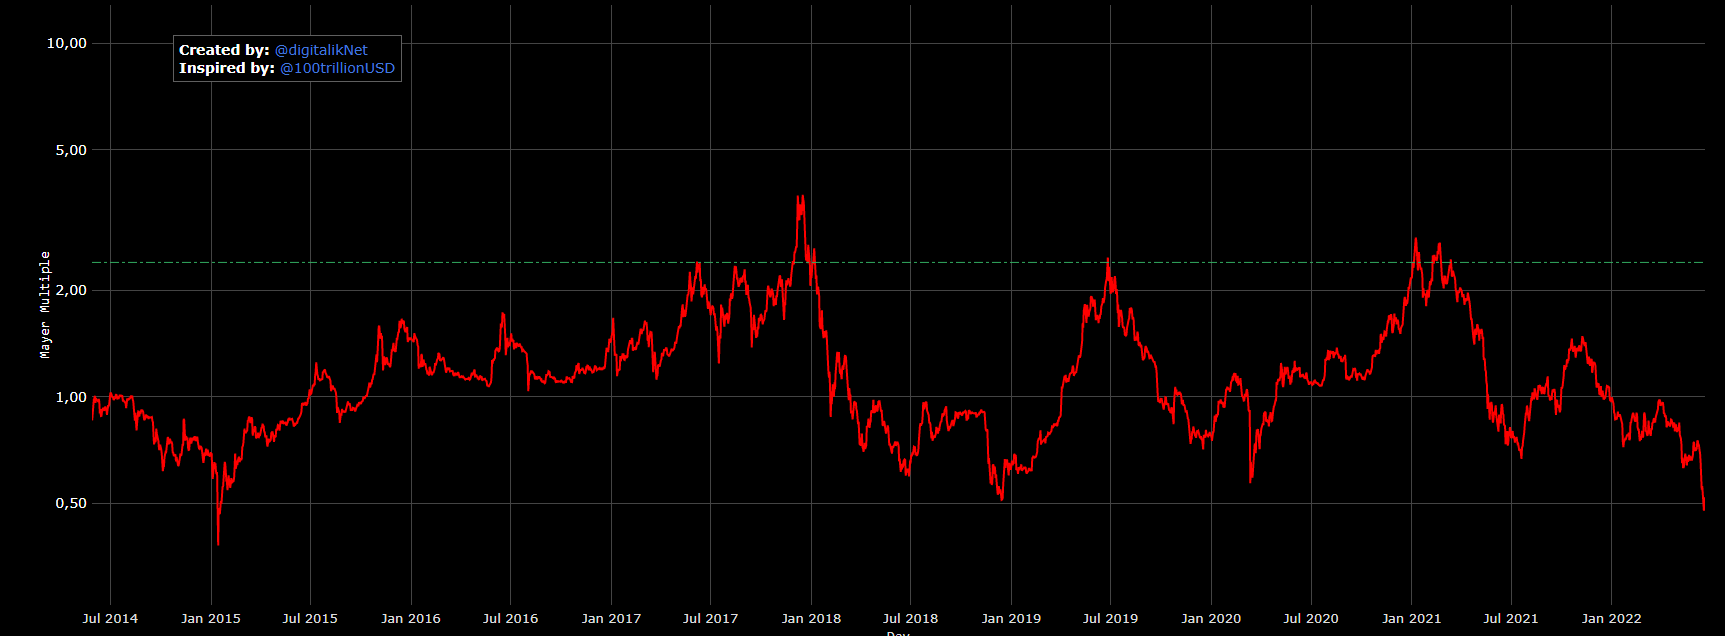Image resolution: width=1725 pixels, height=636 pixels.
Task: Click the 'Mayer Multiple' axis title
Action: pos(45,305)
